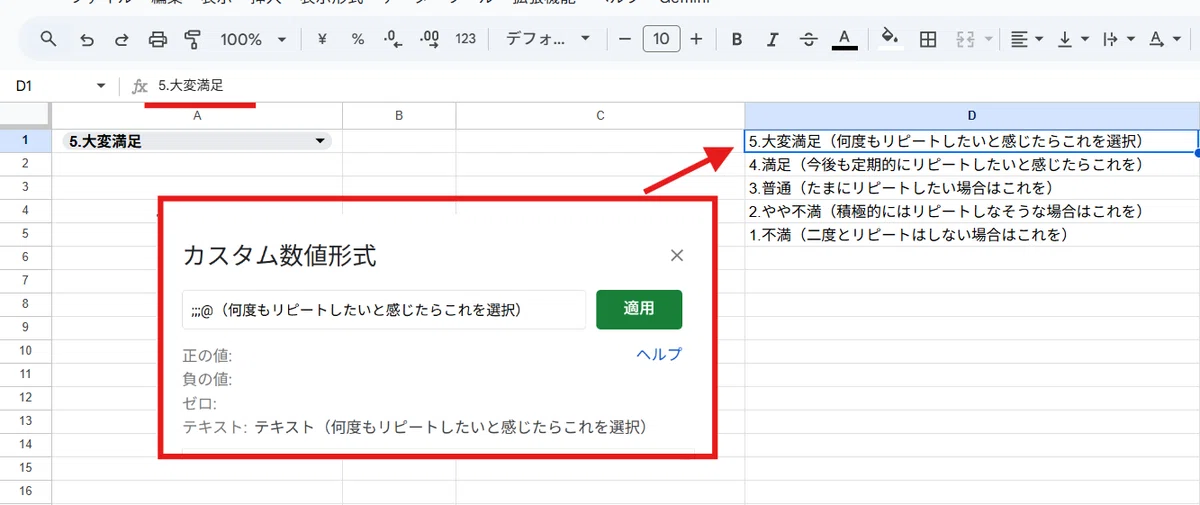1200x505 pixels.
Task: Select cell starting with 4.満足
Action: click(972, 164)
